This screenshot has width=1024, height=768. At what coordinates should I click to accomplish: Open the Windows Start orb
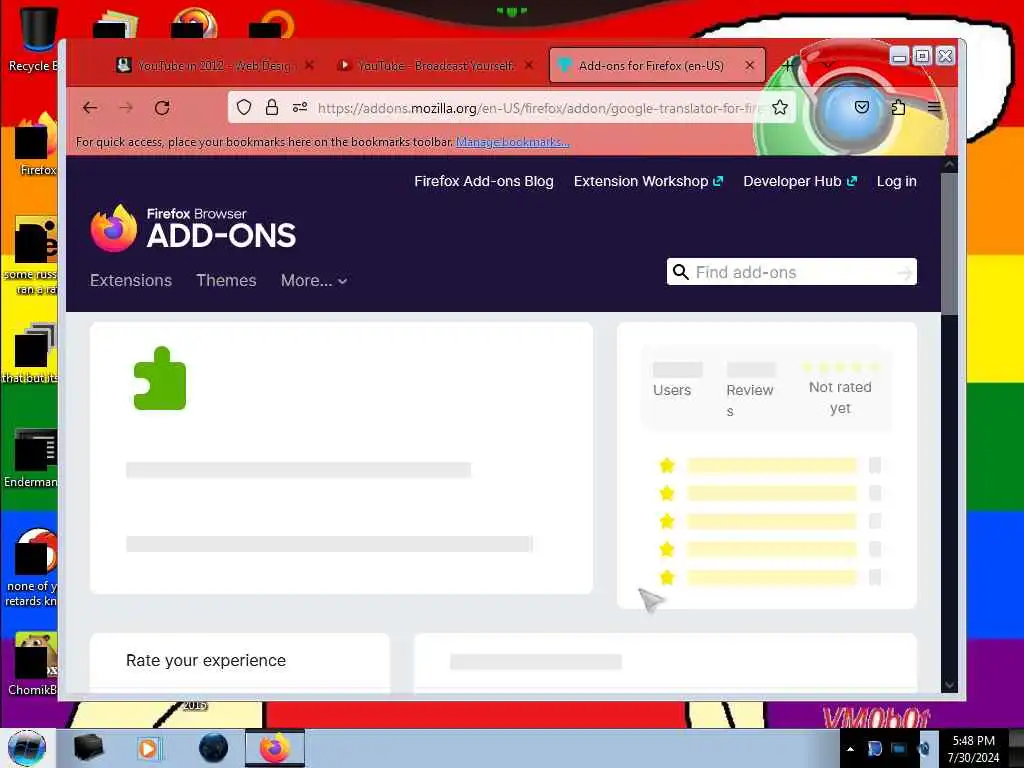click(27, 748)
